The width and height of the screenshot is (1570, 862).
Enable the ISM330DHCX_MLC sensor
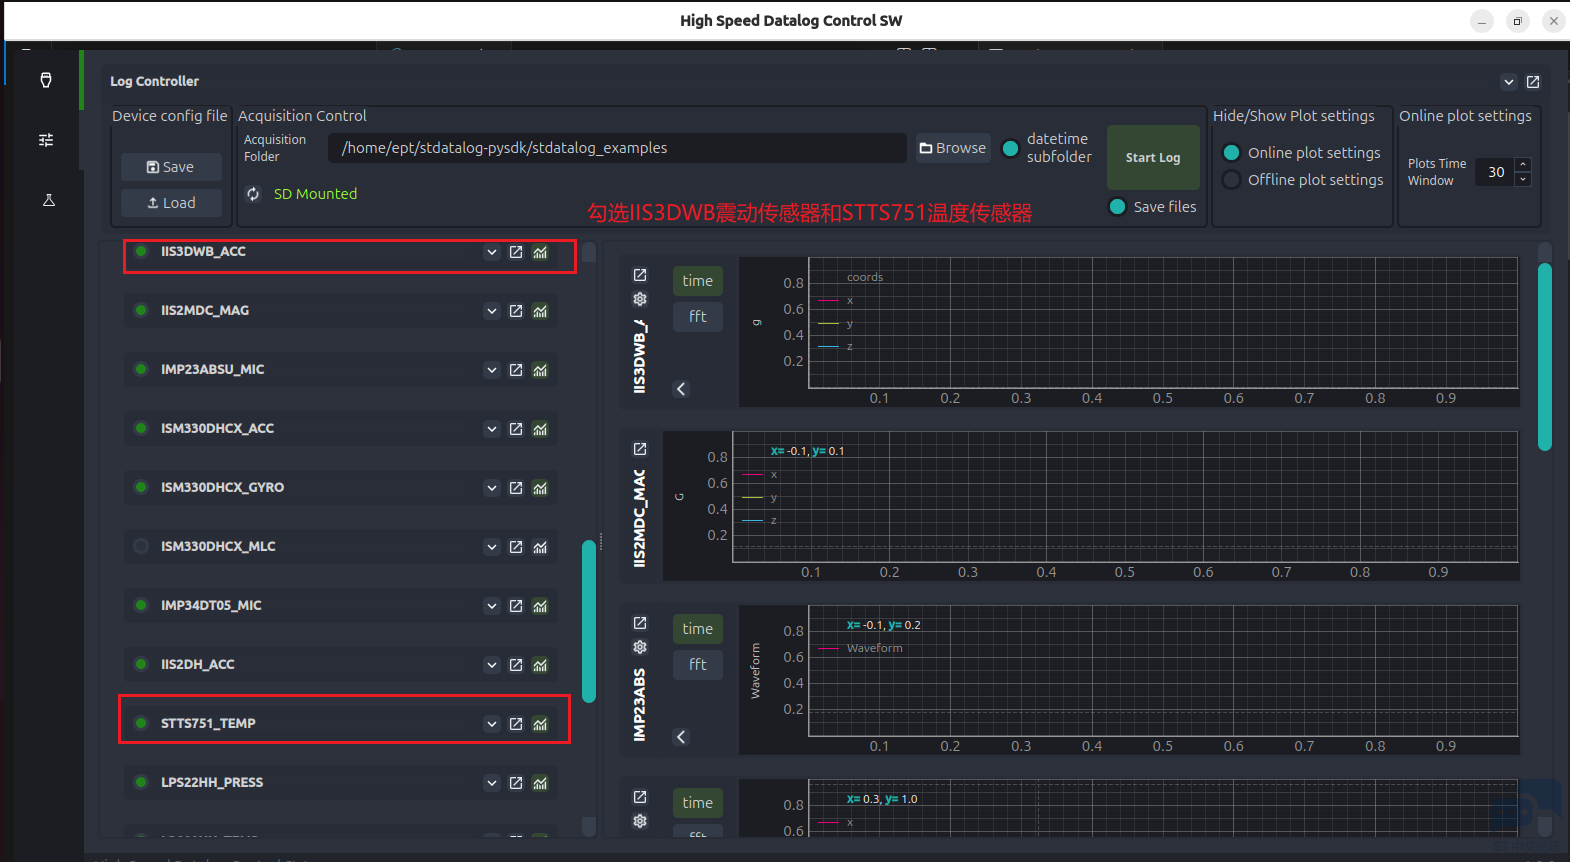[141, 546]
